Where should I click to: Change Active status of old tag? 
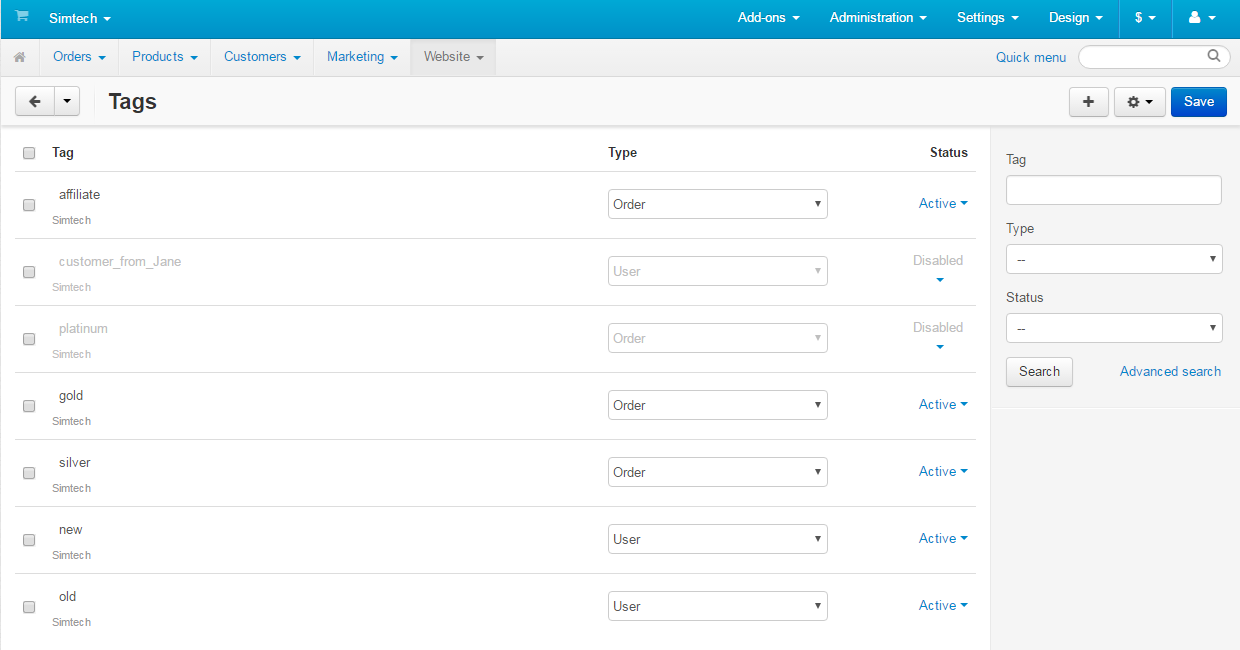point(943,605)
